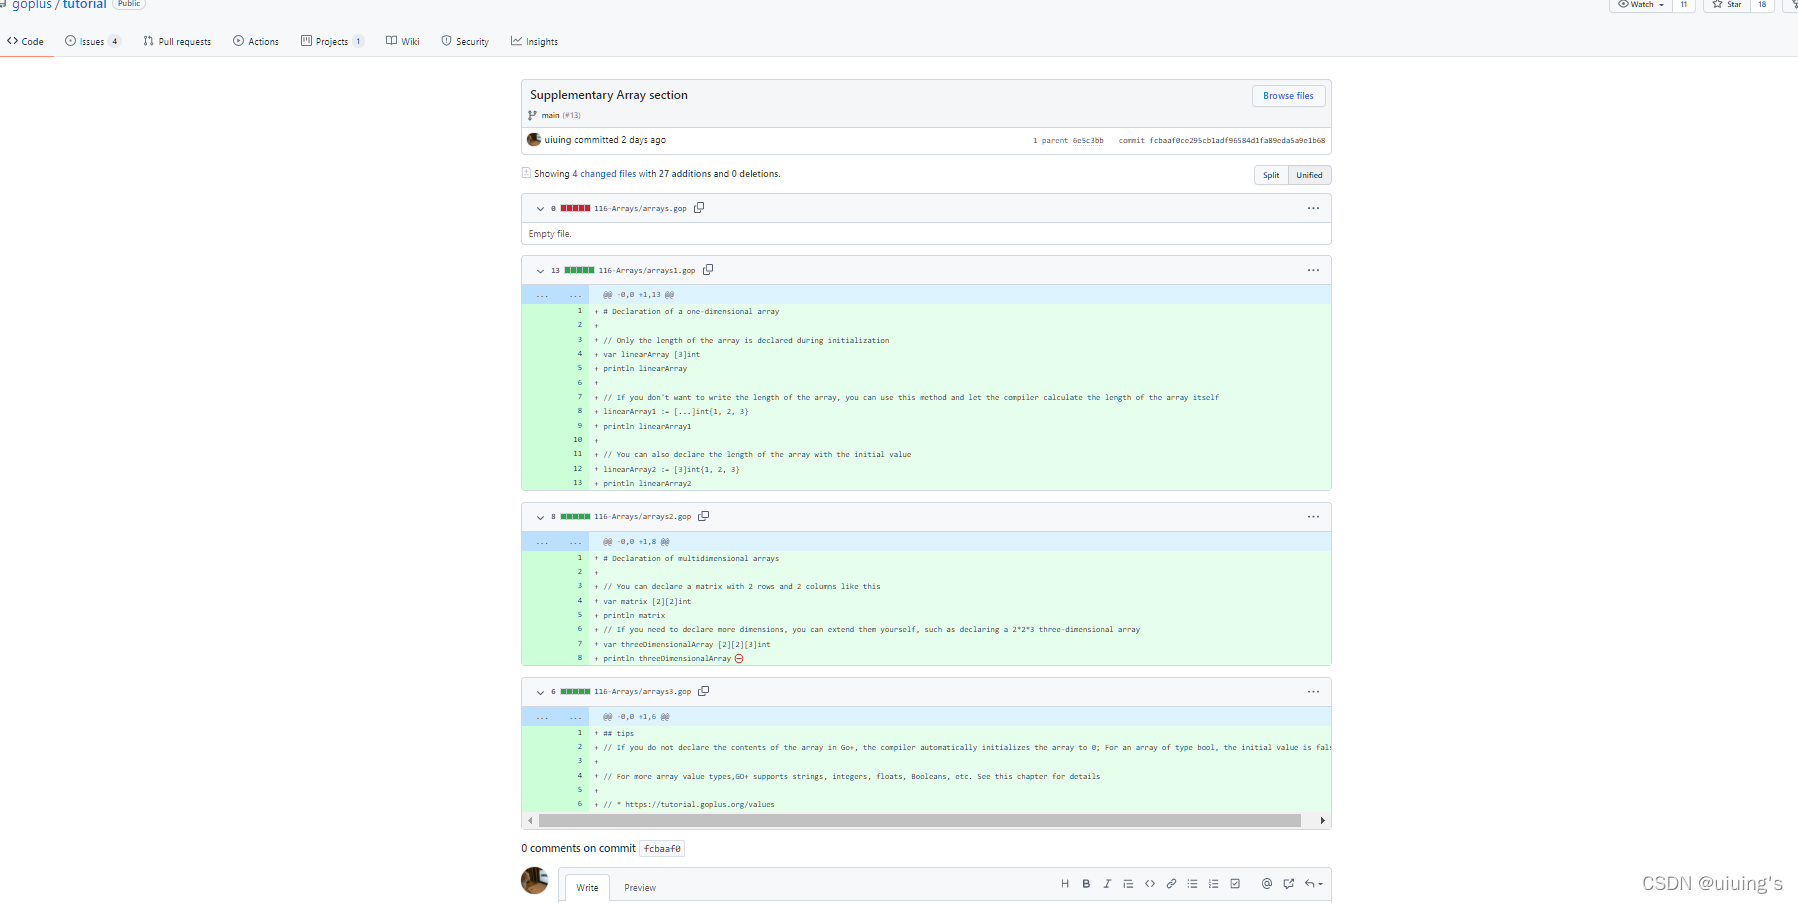This screenshot has height=903, width=1798.
Task: Open the Pull requests tab
Action: coord(177,42)
